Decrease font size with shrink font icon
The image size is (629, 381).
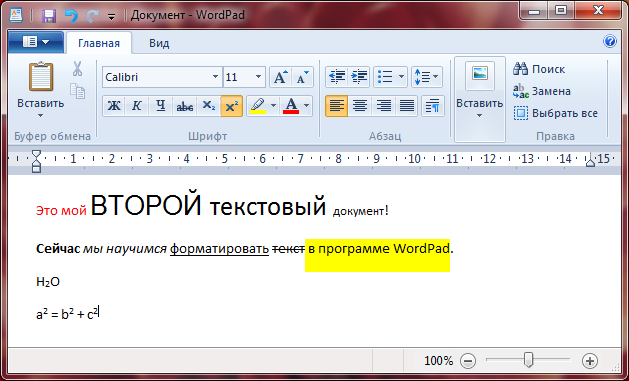pyautogui.click(x=302, y=77)
